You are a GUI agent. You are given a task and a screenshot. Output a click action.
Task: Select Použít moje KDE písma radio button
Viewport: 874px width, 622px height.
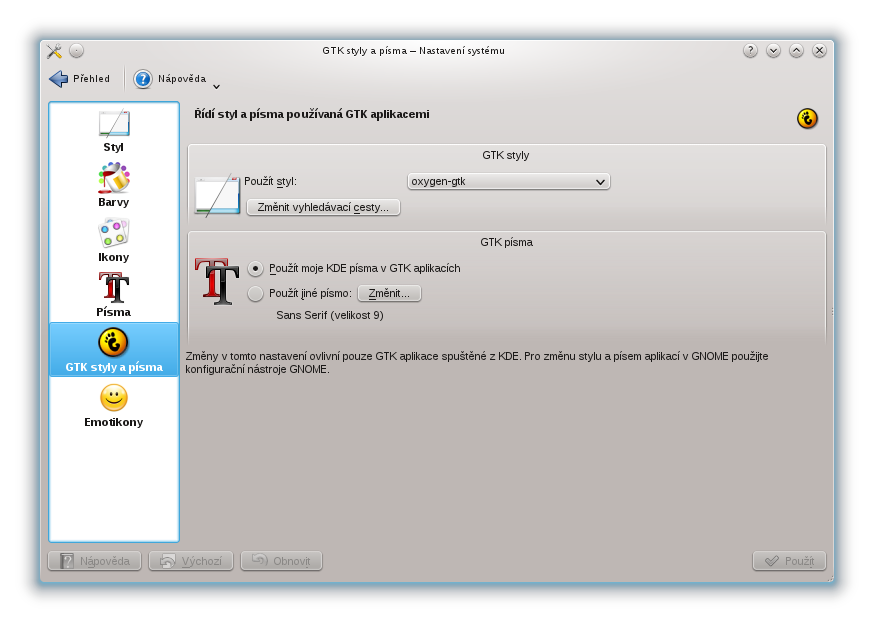point(255,269)
